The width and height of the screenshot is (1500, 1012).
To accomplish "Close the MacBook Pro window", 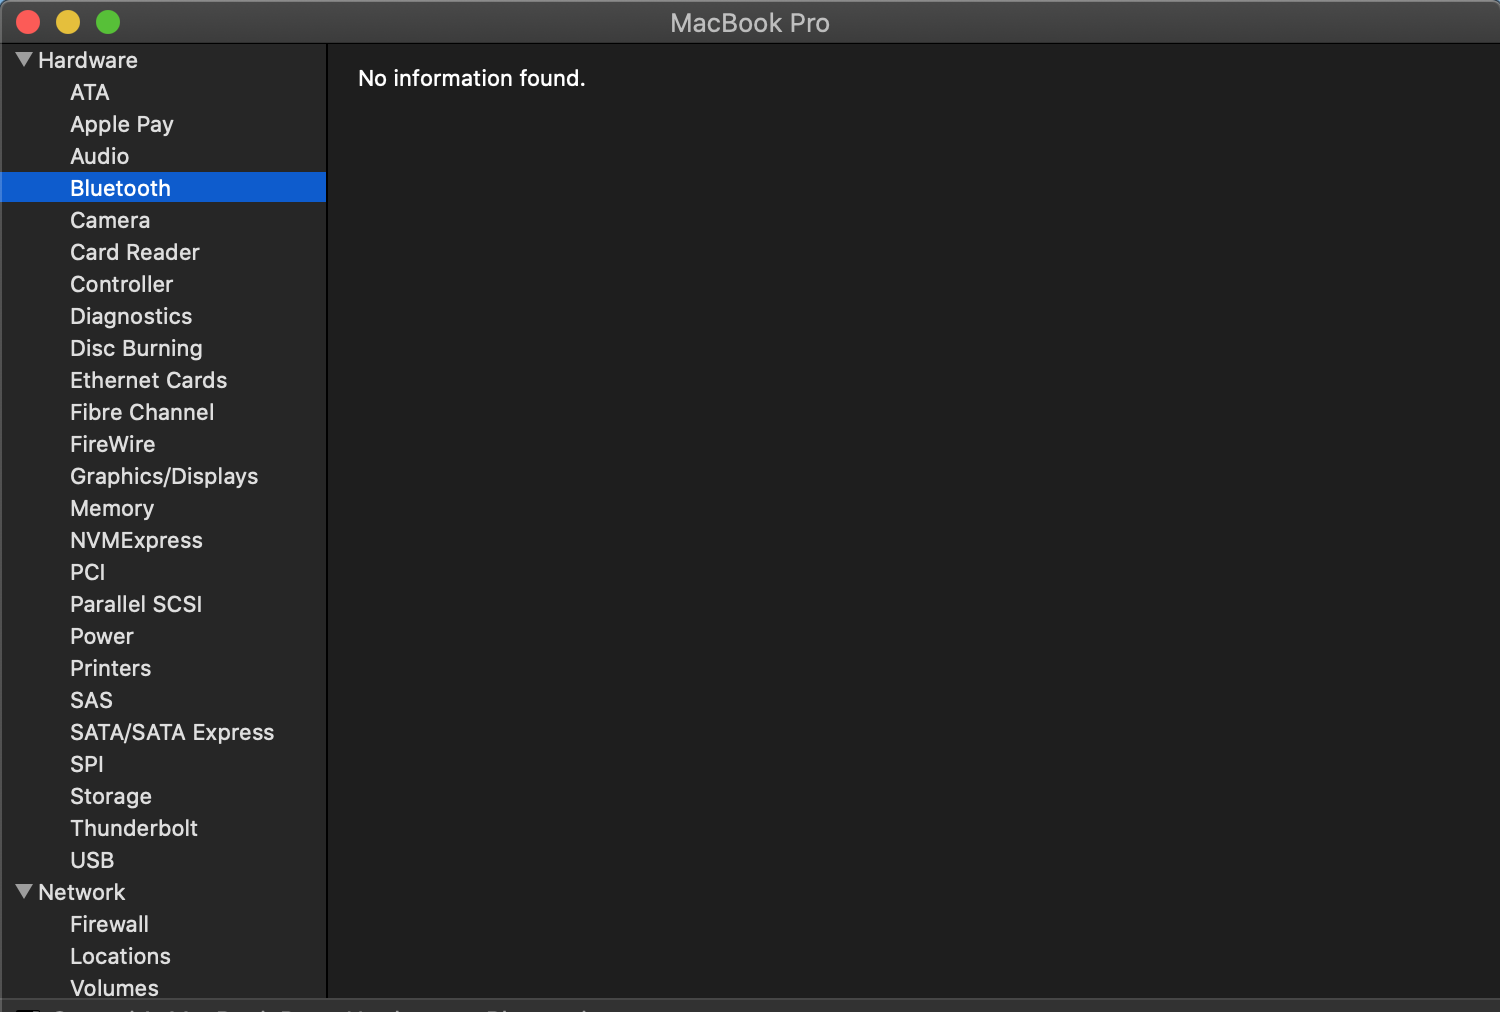I will coord(28,22).
